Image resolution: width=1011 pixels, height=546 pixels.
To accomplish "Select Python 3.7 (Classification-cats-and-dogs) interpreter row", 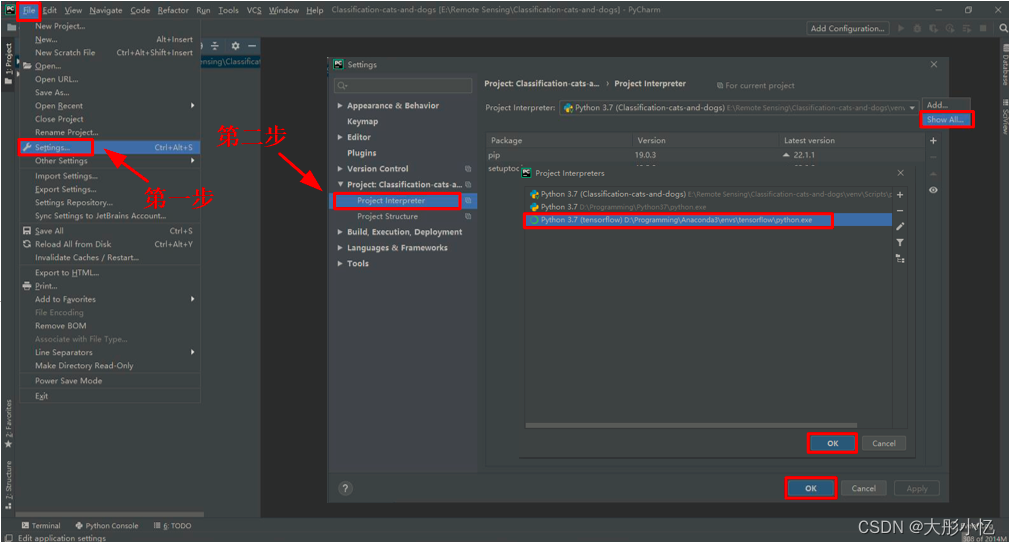I will (x=708, y=195).
